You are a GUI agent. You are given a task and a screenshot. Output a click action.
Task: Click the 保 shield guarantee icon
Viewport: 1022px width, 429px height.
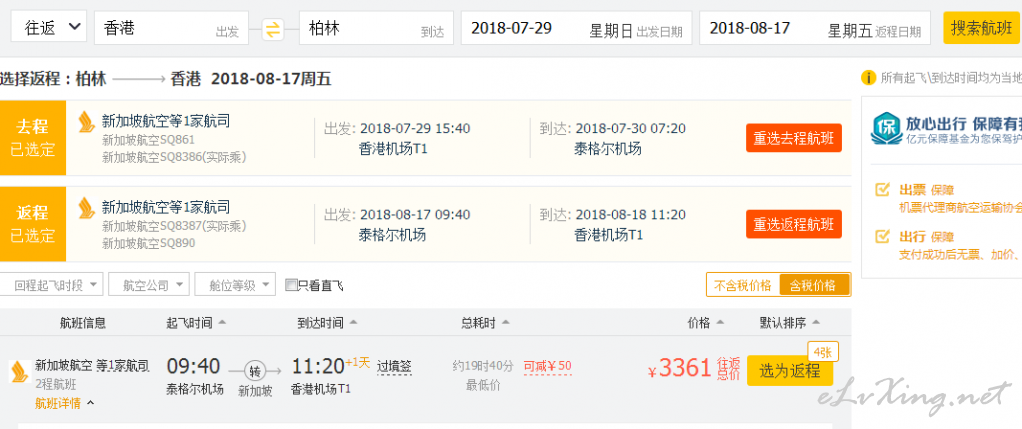886,128
